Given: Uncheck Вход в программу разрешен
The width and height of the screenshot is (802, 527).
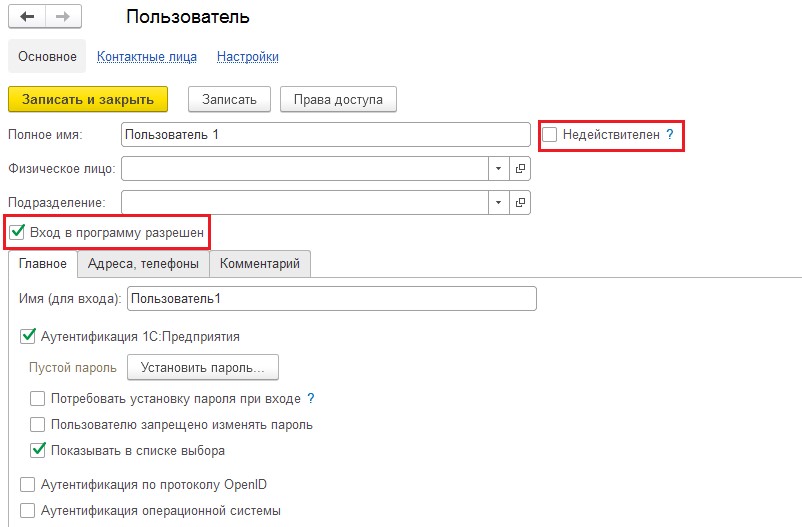Looking at the screenshot, I should pyautogui.click(x=17, y=232).
